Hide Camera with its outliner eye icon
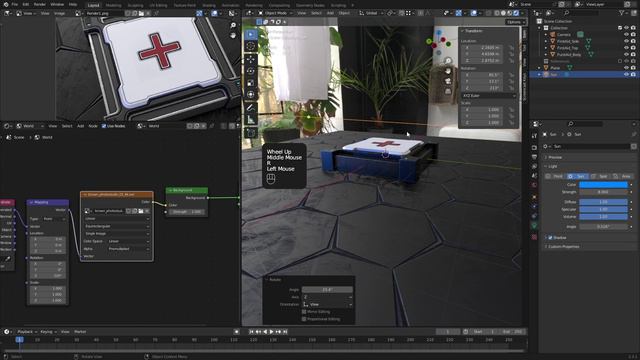 pos(626,35)
